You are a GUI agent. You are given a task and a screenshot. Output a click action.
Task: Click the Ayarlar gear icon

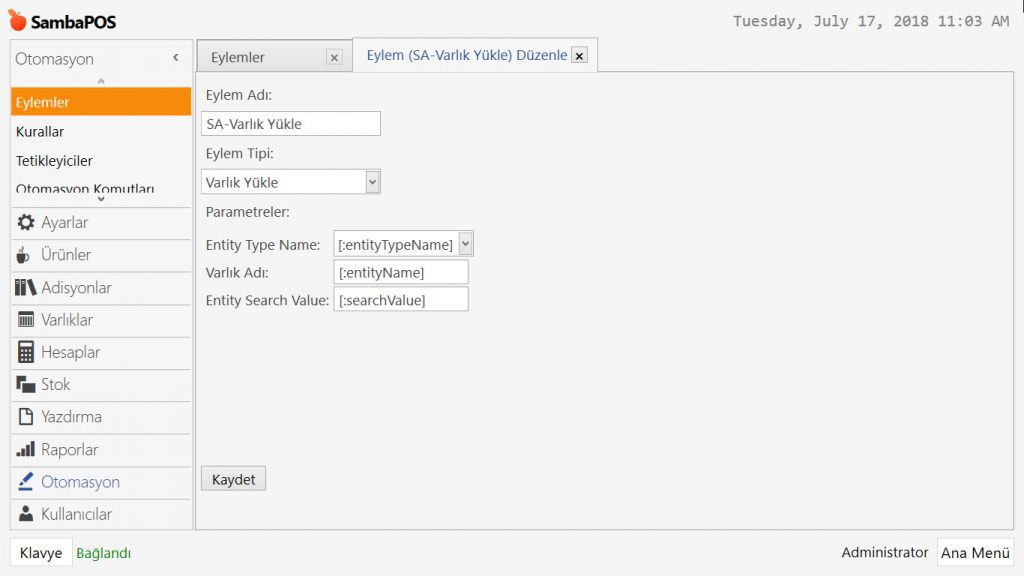(26, 223)
